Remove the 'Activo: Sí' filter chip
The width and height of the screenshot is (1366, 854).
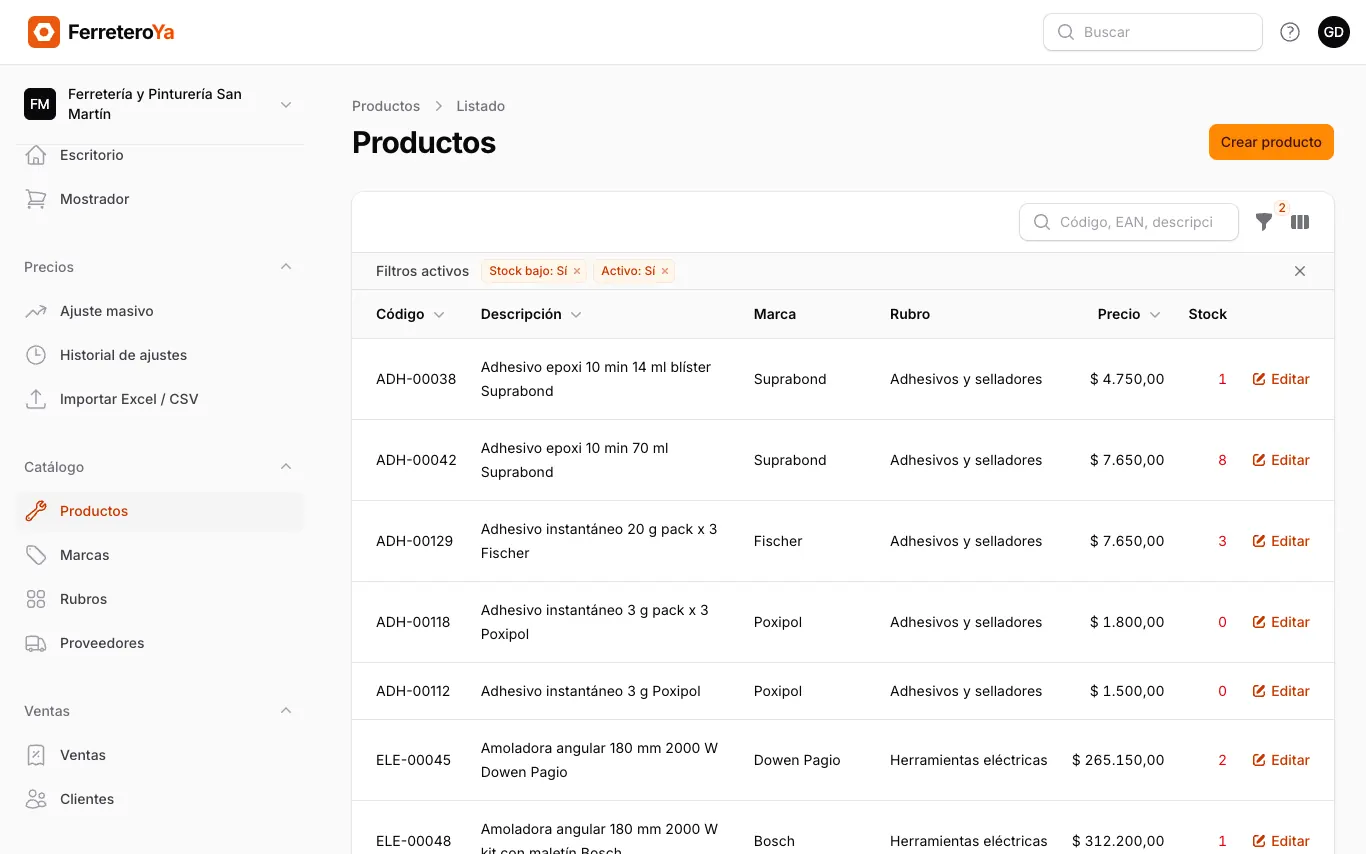(x=665, y=271)
